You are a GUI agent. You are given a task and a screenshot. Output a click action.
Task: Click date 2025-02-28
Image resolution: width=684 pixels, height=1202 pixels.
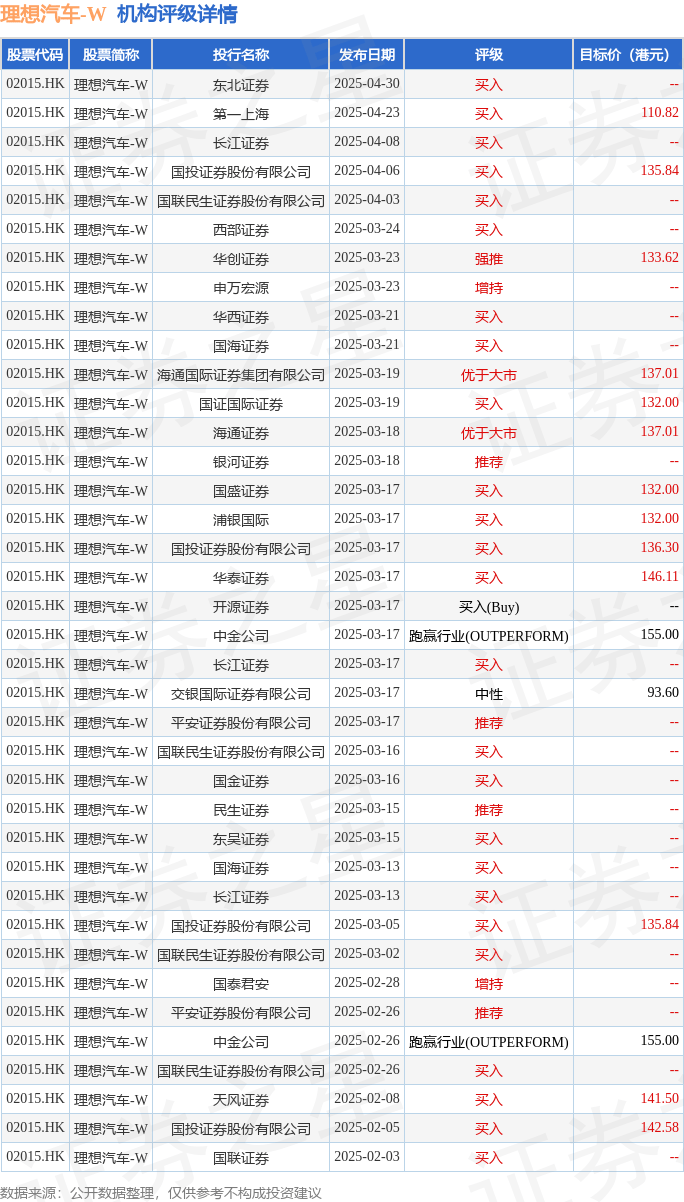(367, 983)
